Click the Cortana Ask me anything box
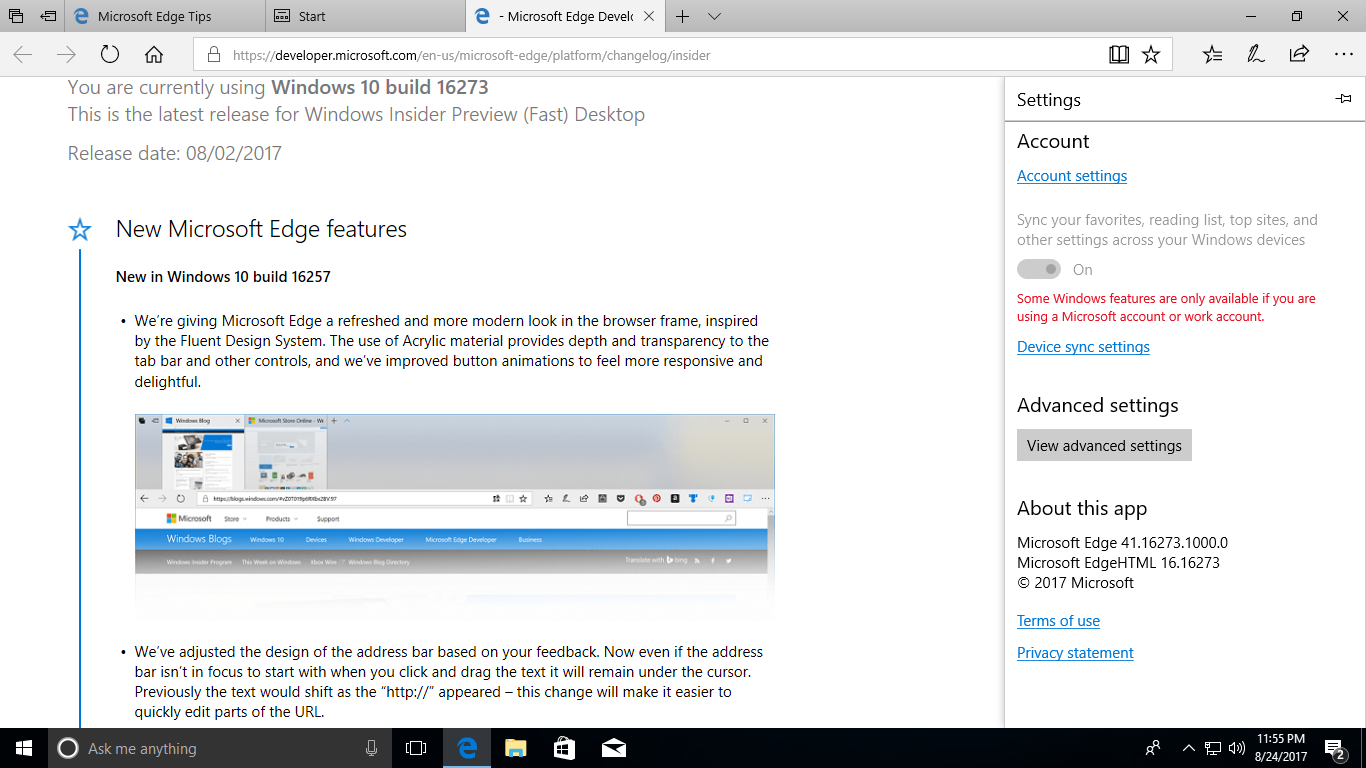This screenshot has height=768, width=1366. tap(220, 748)
